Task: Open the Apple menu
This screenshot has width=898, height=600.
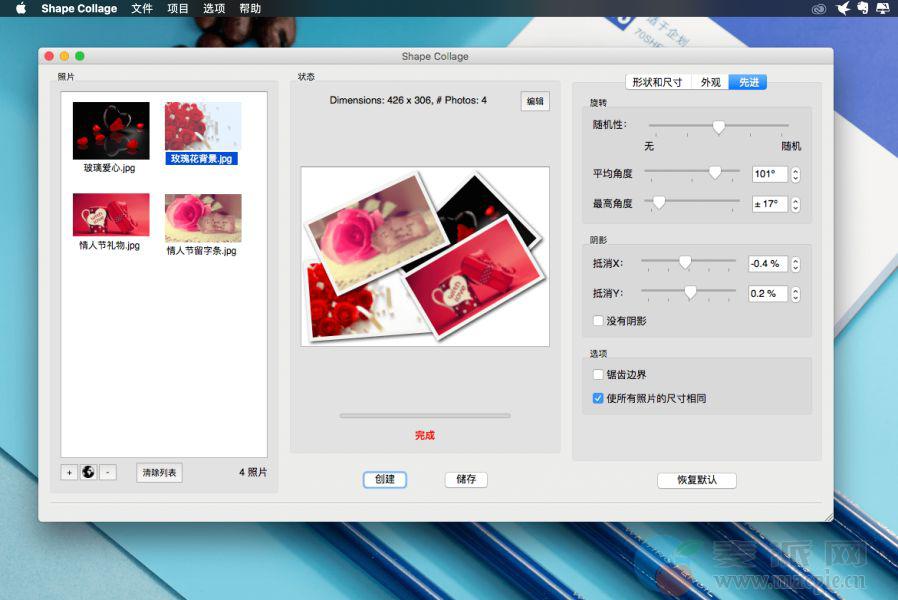Action: pos(20,9)
